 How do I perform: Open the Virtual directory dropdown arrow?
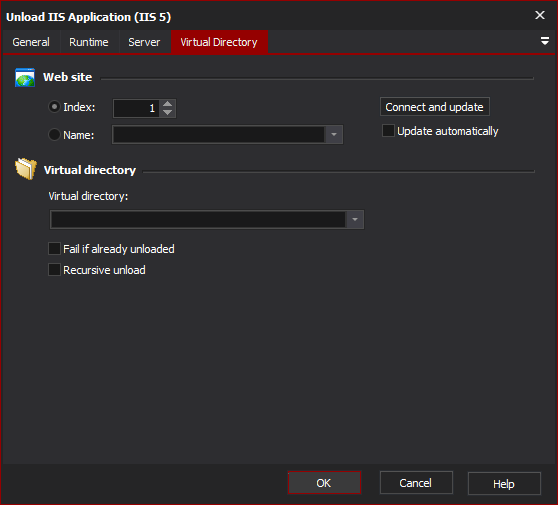click(354, 219)
